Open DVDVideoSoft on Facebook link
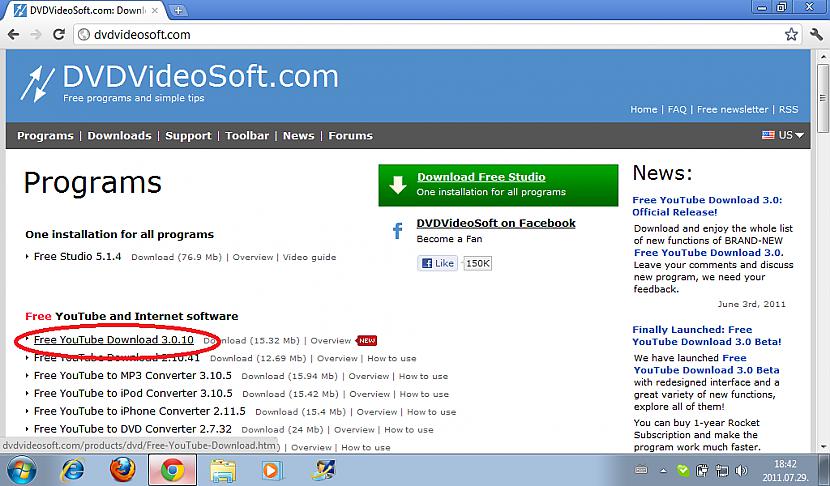 point(495,223)
